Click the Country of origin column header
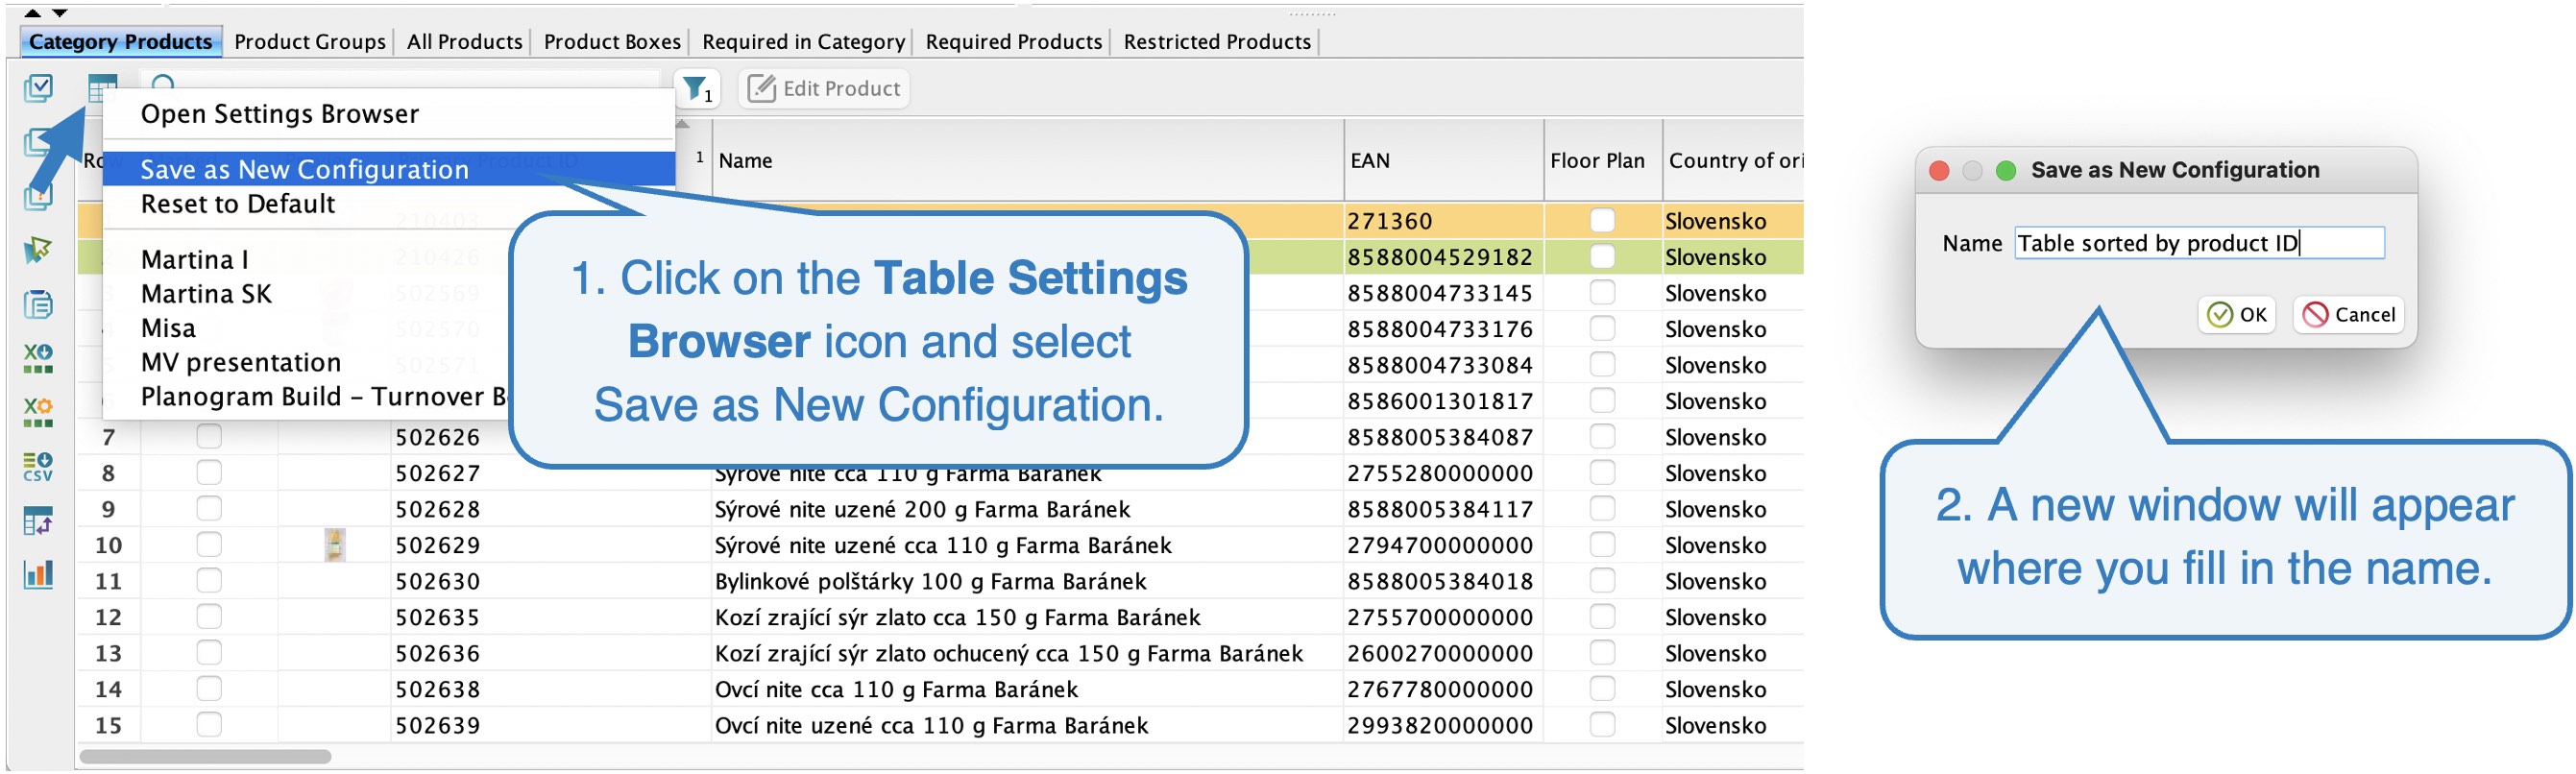The image size is (2576, 774). (1734, 161)
